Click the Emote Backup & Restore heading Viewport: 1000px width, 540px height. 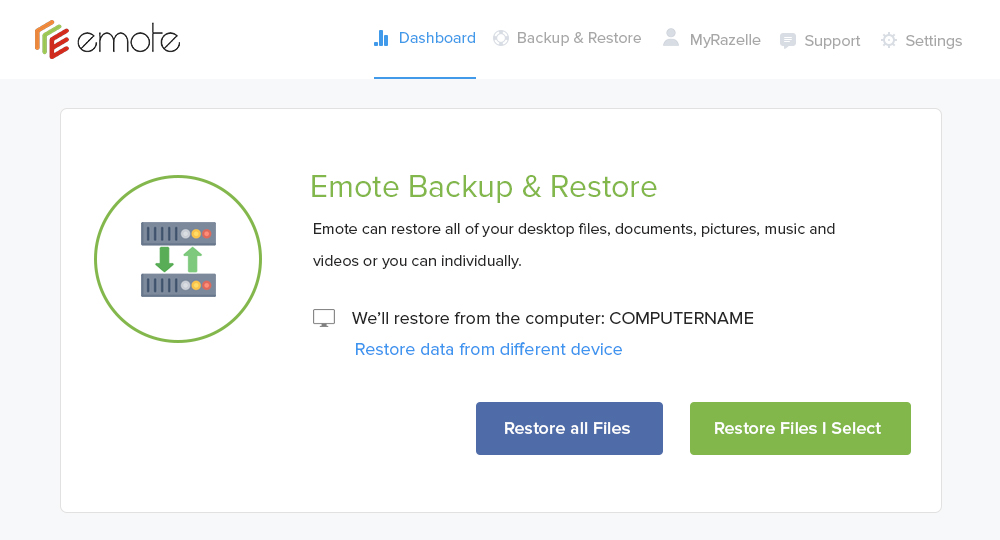(483, 187)
